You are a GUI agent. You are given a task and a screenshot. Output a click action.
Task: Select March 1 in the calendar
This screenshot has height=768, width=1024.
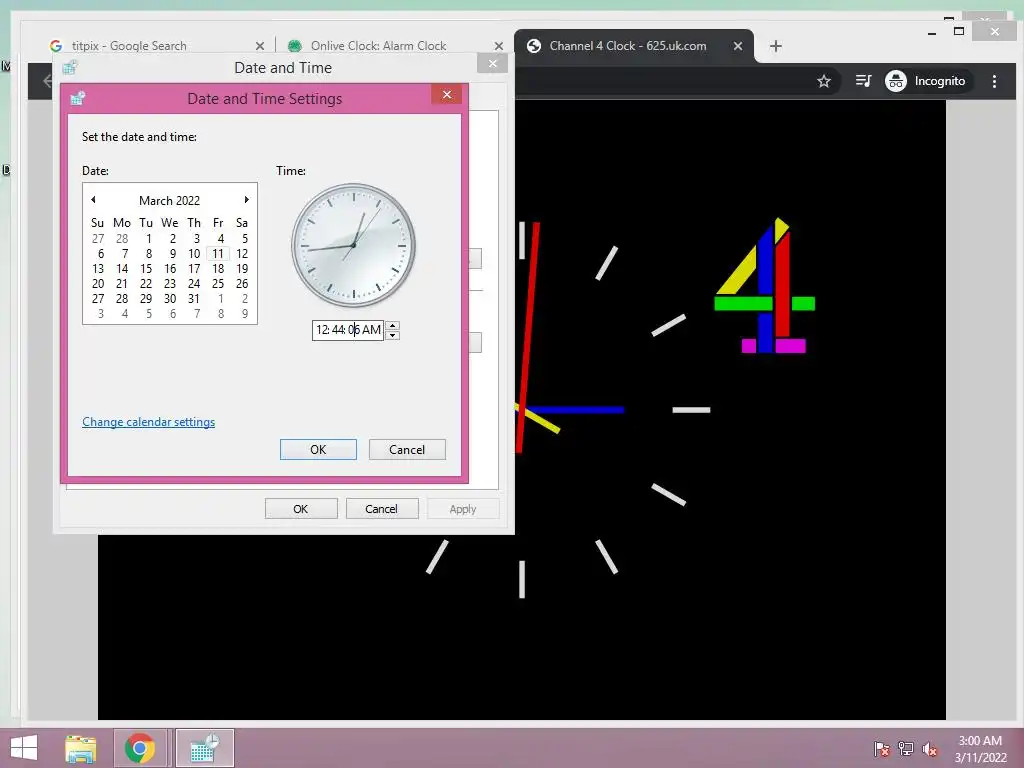(x=148, y=238)
